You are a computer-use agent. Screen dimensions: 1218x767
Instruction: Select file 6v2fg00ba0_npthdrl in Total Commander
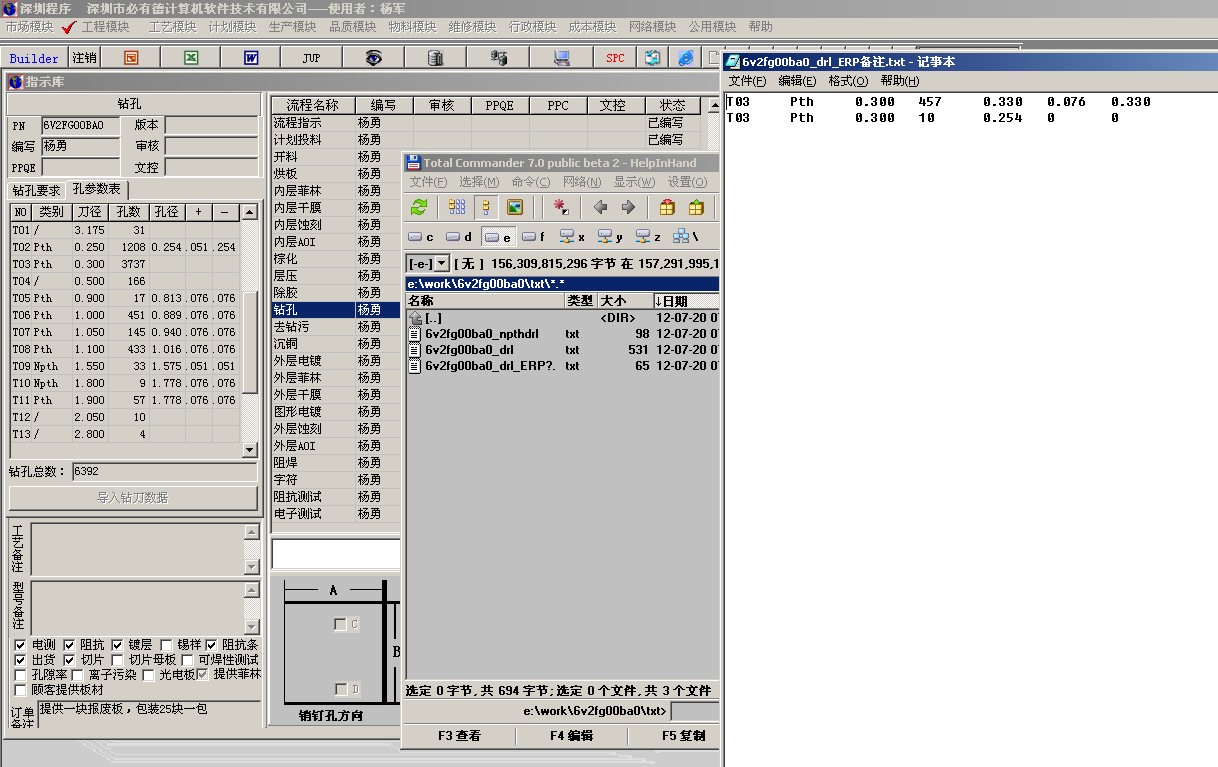[482, 334]
